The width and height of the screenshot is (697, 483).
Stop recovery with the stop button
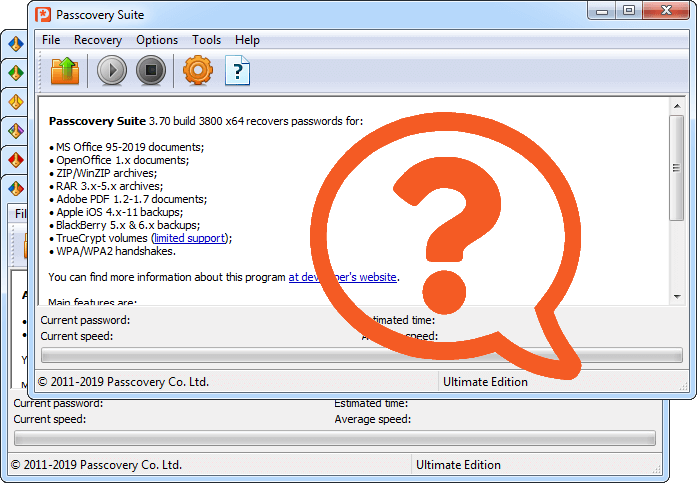(151, 70)
